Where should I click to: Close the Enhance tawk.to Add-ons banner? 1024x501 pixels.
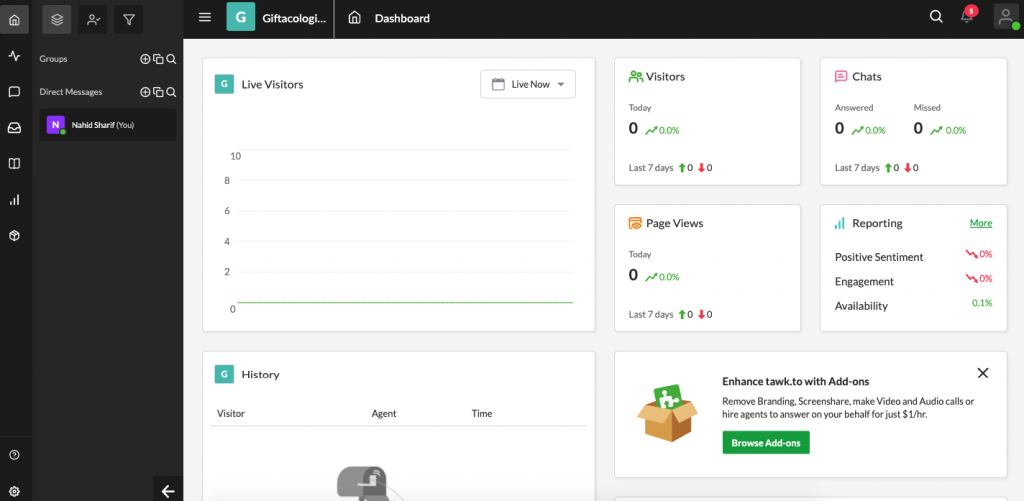click(983, 373)
